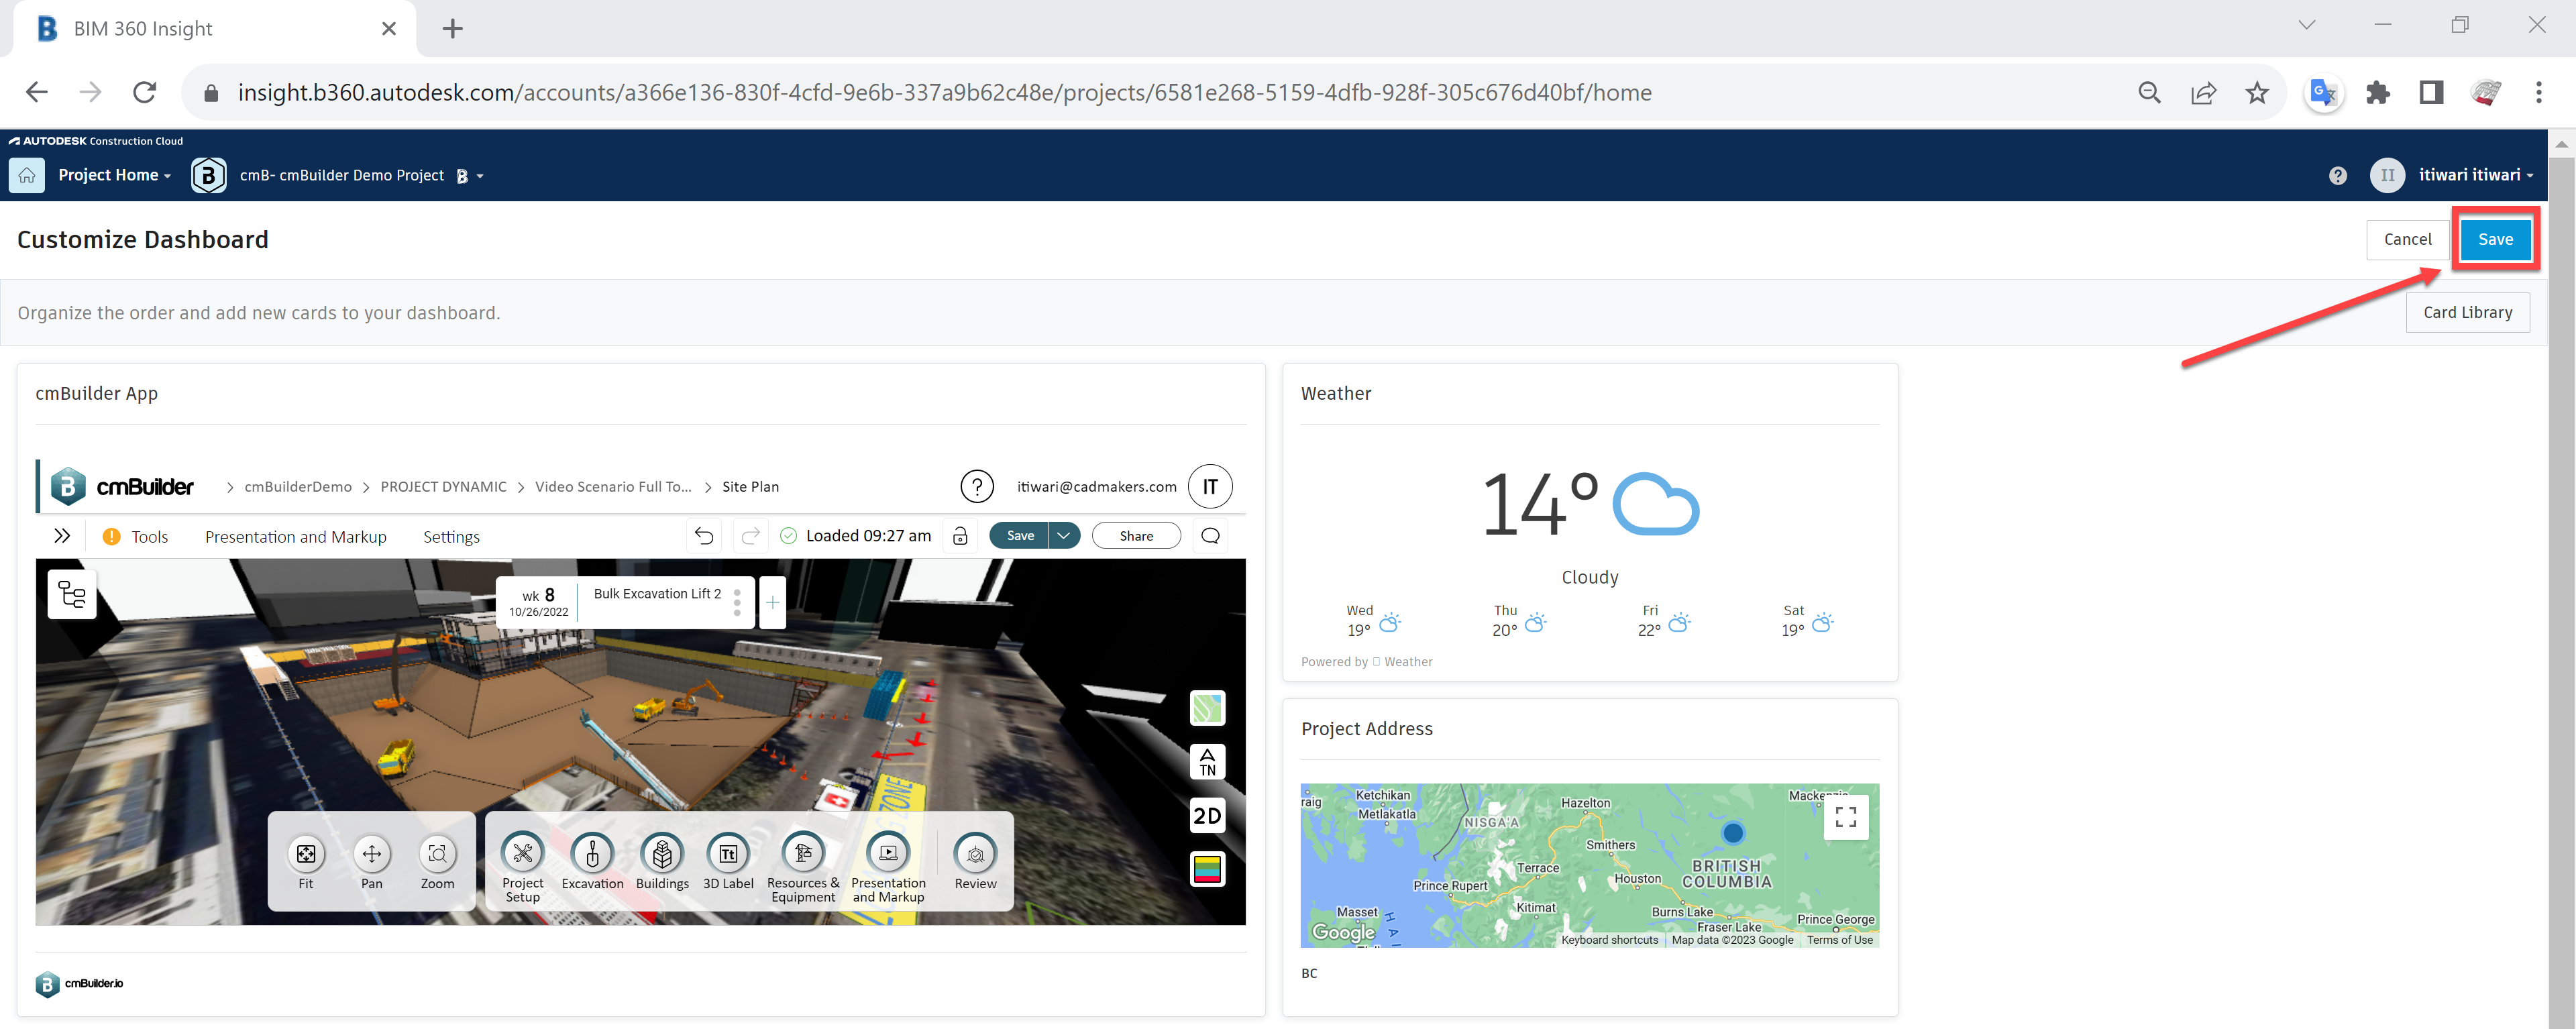Open the Save dropdown arrow in cmBuilder
This screenshot has width=2576, height=1029.
click(1063, 535)
